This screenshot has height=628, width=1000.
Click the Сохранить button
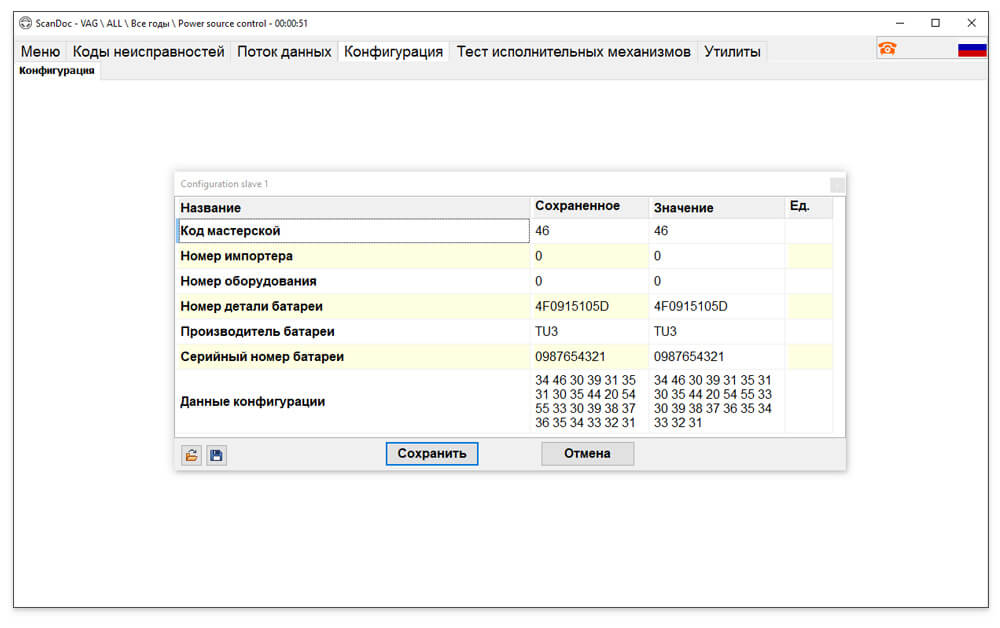(x=432, y=453)
